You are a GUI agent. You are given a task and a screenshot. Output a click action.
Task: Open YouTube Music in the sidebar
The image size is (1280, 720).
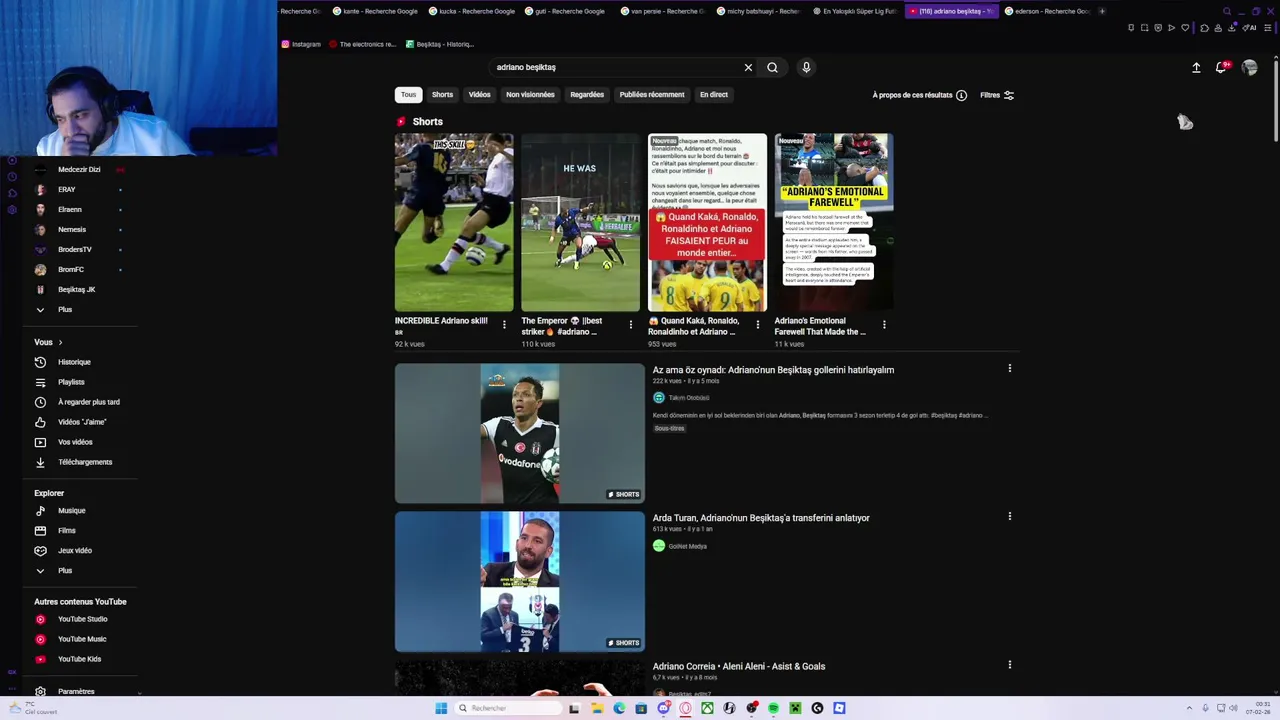click(82, 639)
